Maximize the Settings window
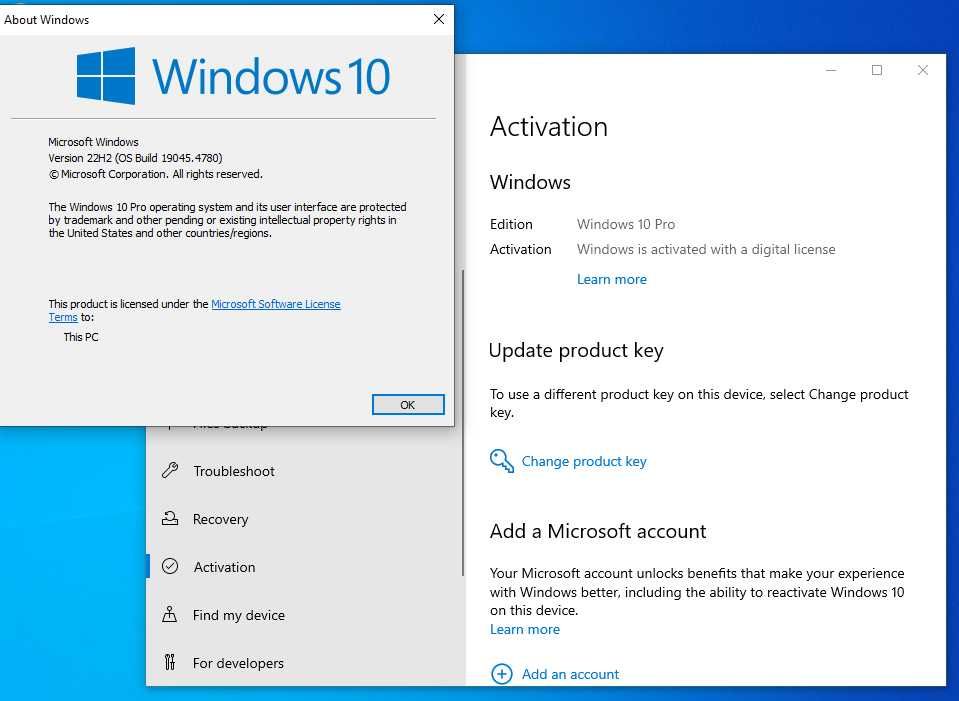959x701 pixels. pos(876,70)
